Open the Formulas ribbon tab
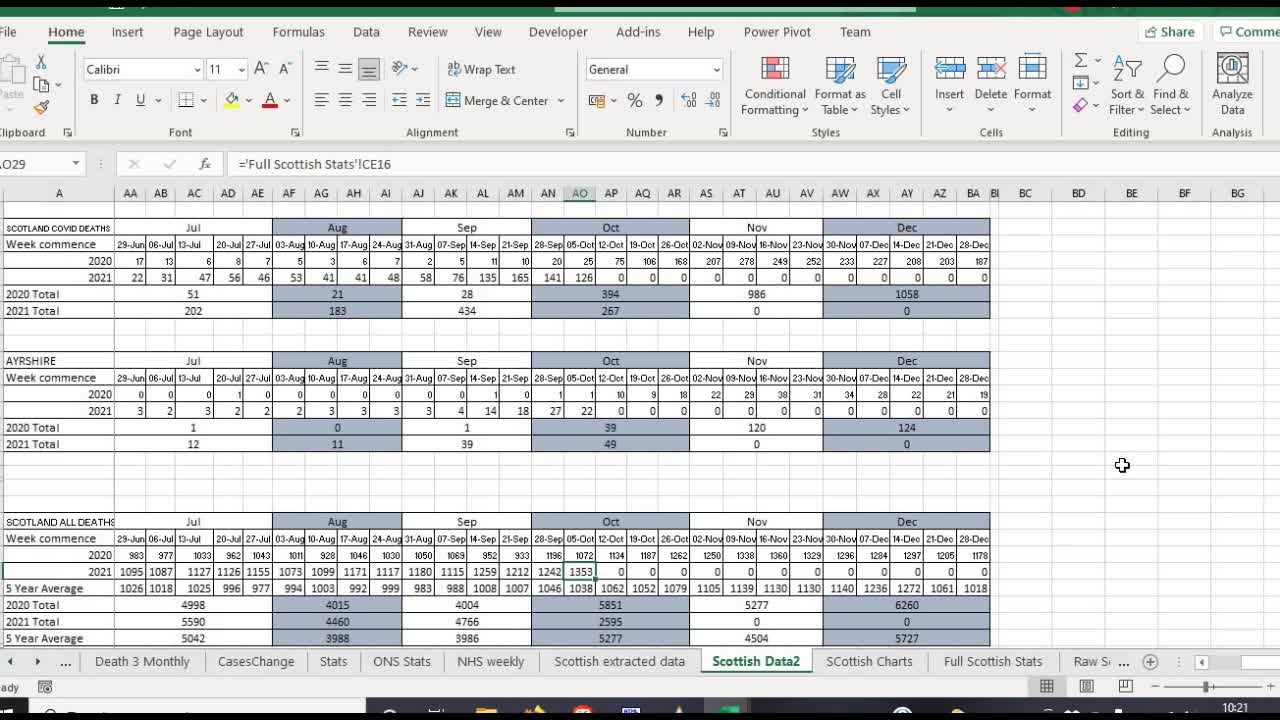This screenshot has width=1280, height=720. 298,32
